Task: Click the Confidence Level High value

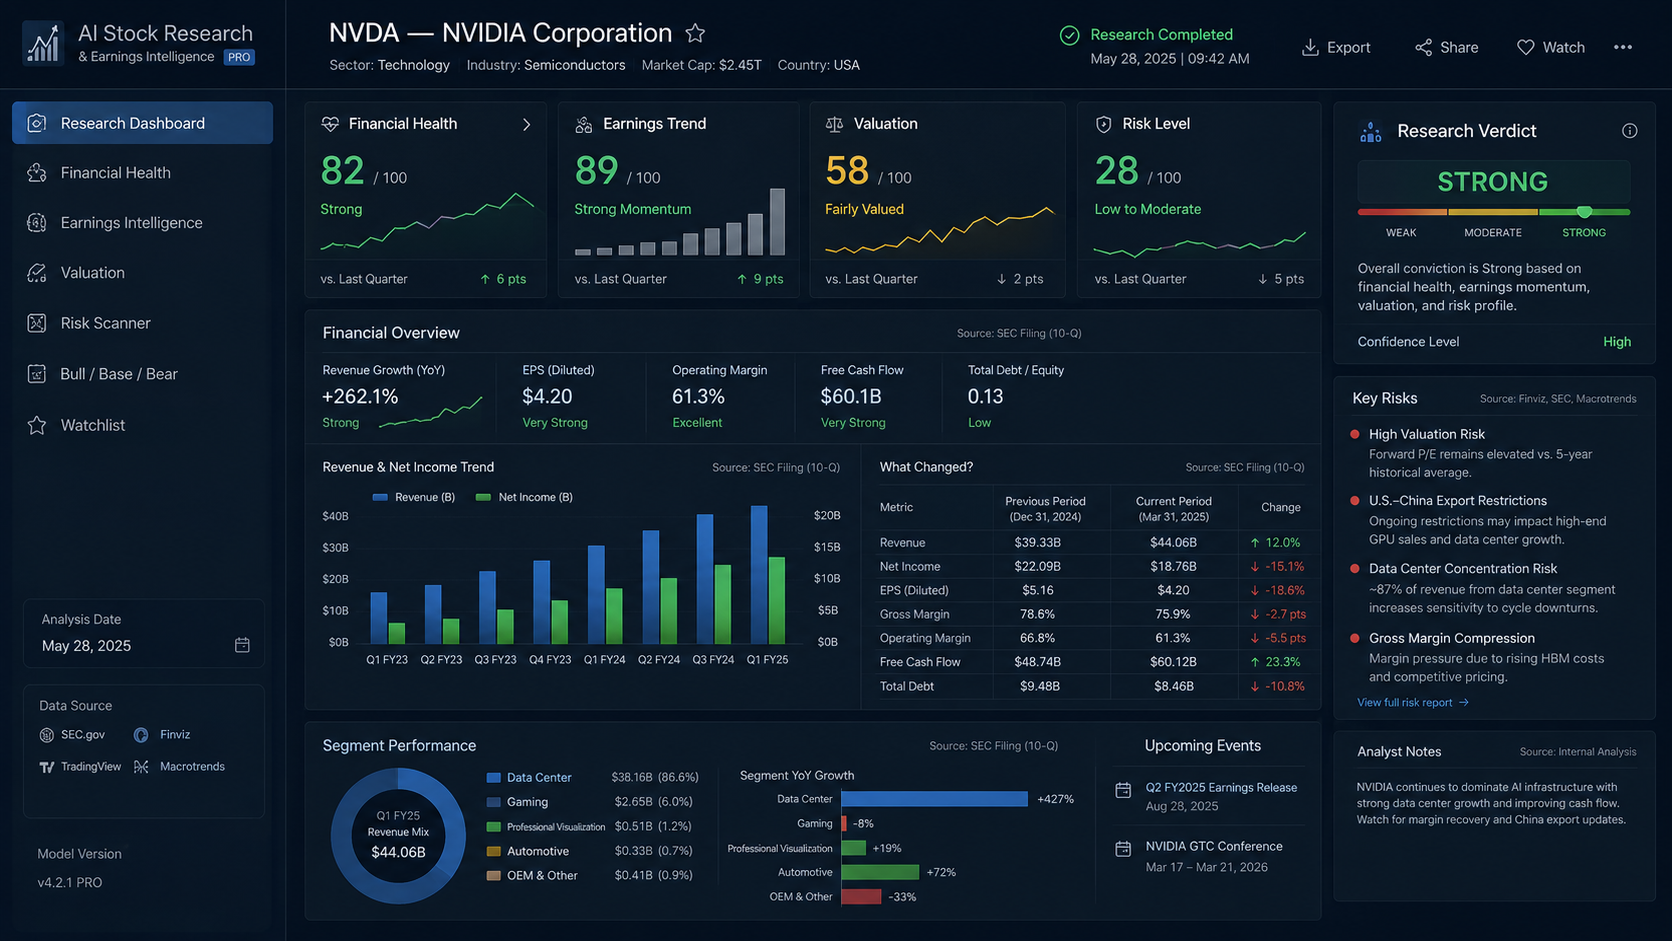Action: (x=1617, y=342)
